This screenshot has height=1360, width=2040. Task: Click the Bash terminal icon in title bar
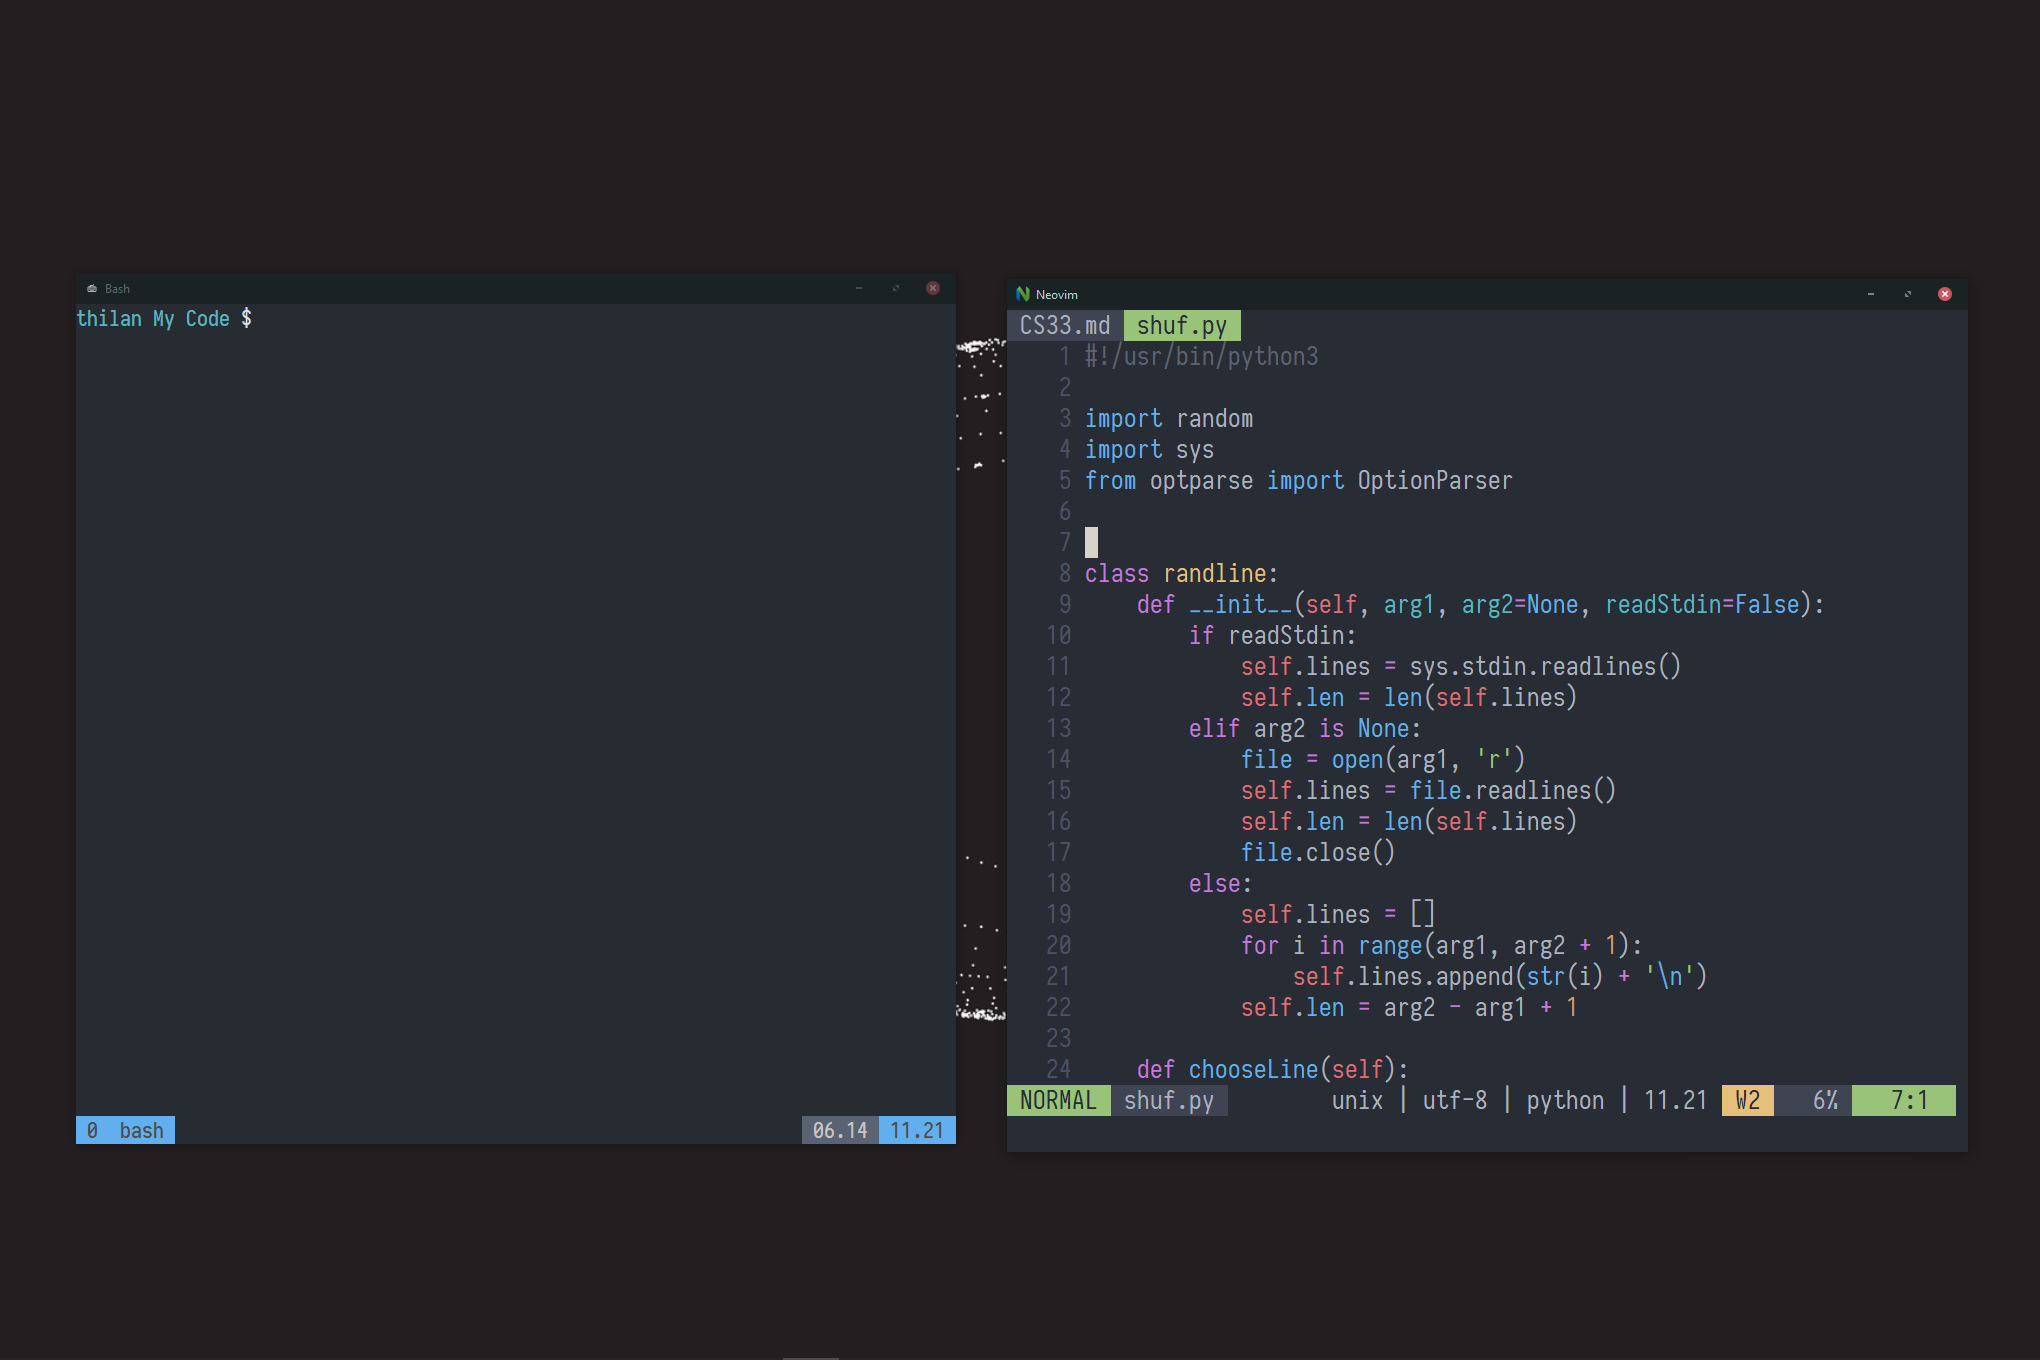pos(92,289)
